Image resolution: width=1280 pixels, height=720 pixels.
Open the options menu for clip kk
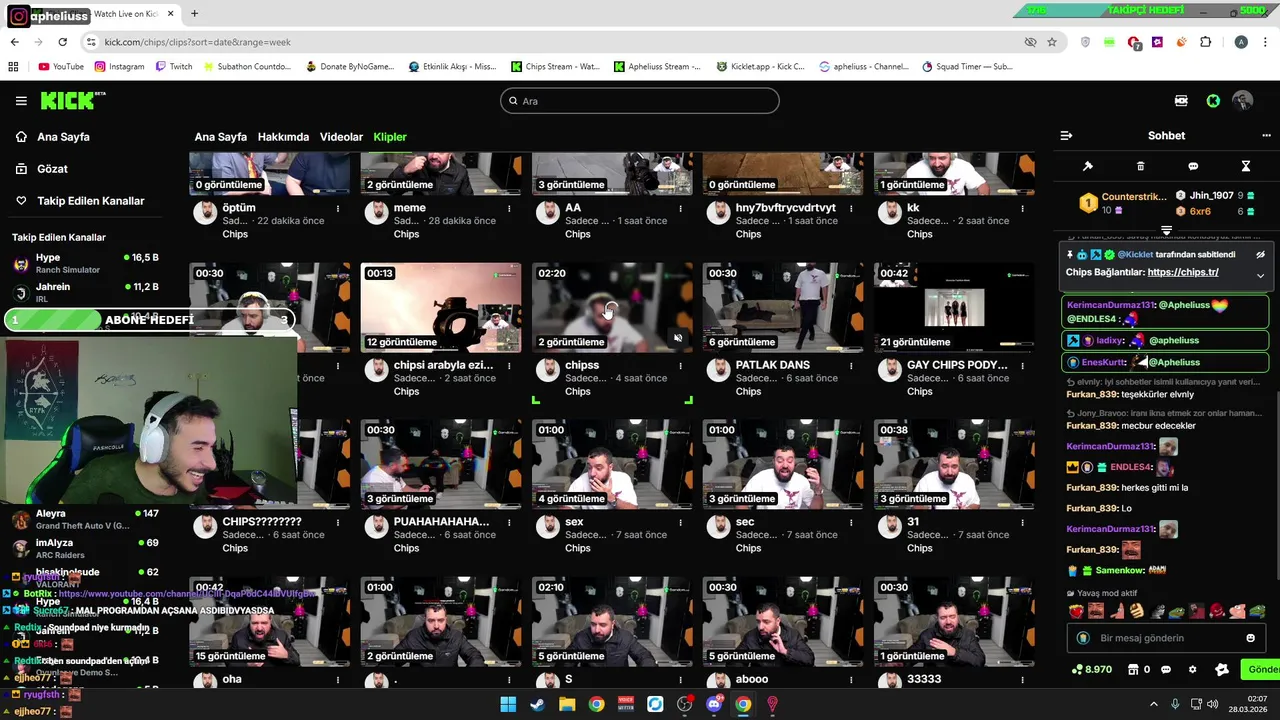click(x=1022, y=208)
